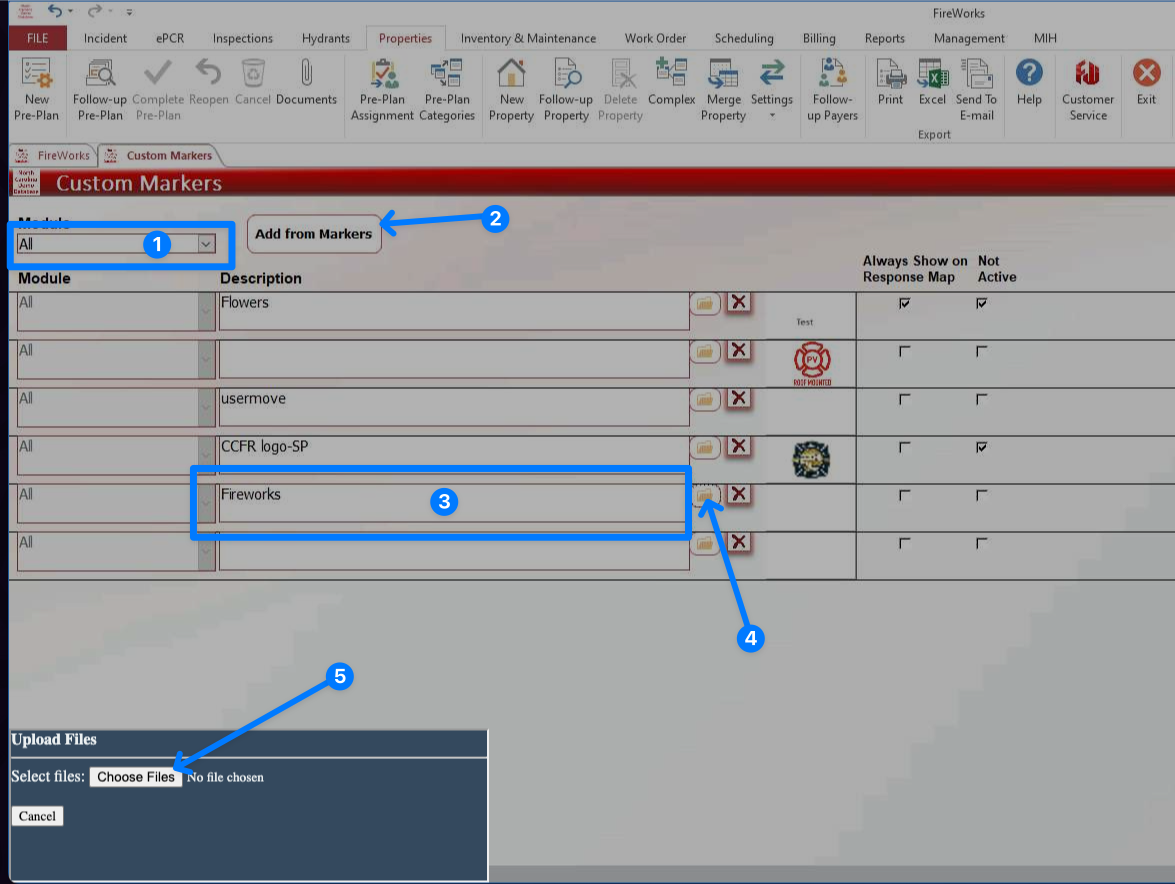The width and height of the screenshot is (1175, 884).
Task: Toggle Not Active checkbox for usermove
Action: (981, 399)
